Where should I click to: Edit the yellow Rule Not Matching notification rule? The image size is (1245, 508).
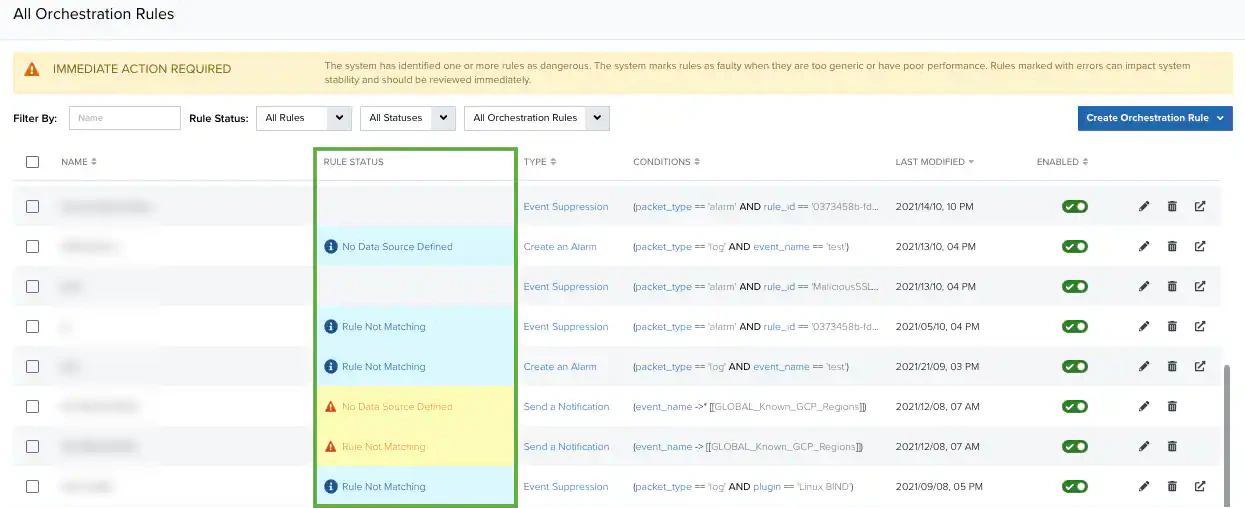click(x=1144, y=447)
